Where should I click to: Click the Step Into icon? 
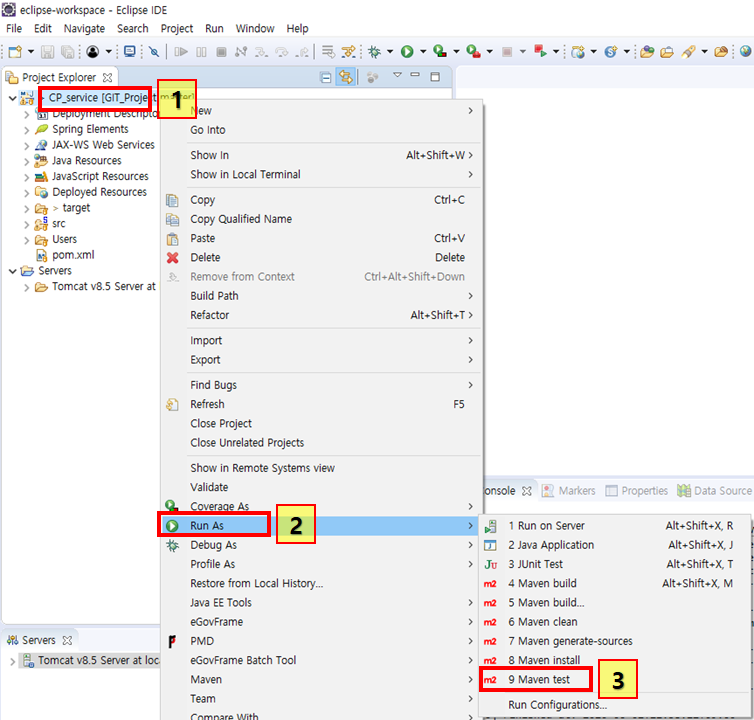click(x=261, y=51)
